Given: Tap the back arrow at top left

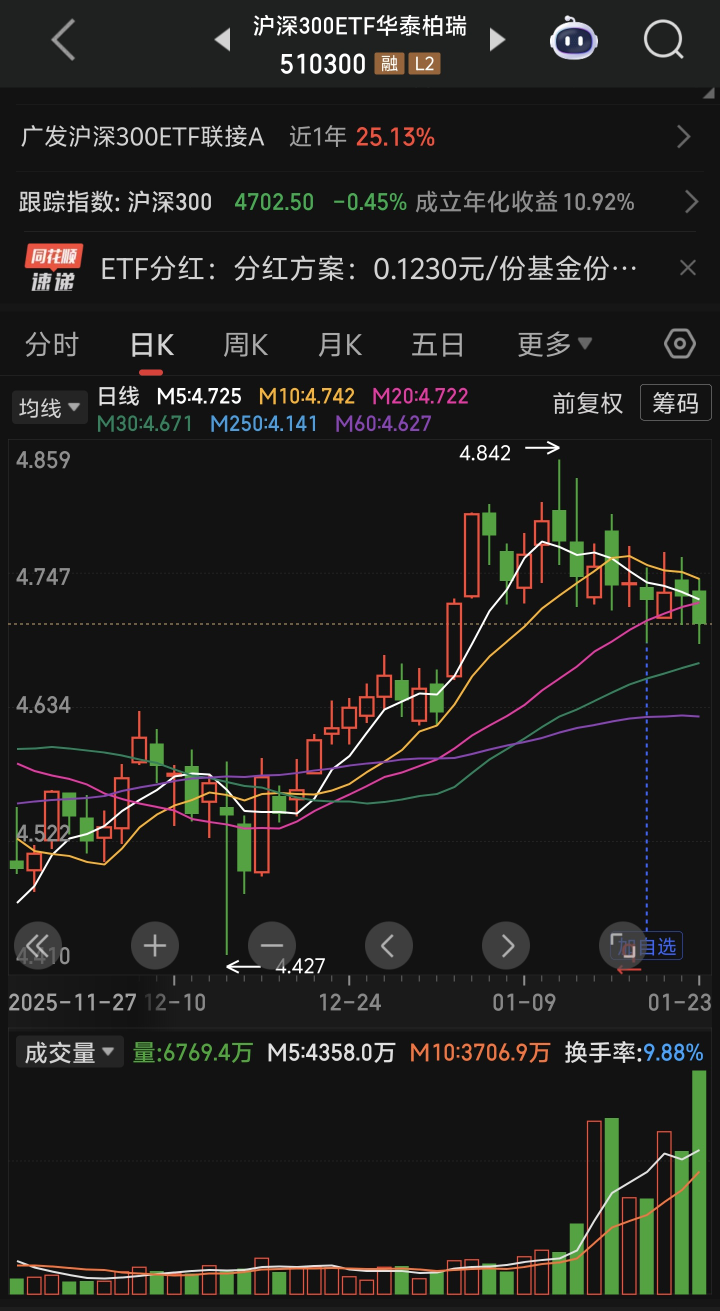Looking at the screenshot, I should tap(64, 41).
